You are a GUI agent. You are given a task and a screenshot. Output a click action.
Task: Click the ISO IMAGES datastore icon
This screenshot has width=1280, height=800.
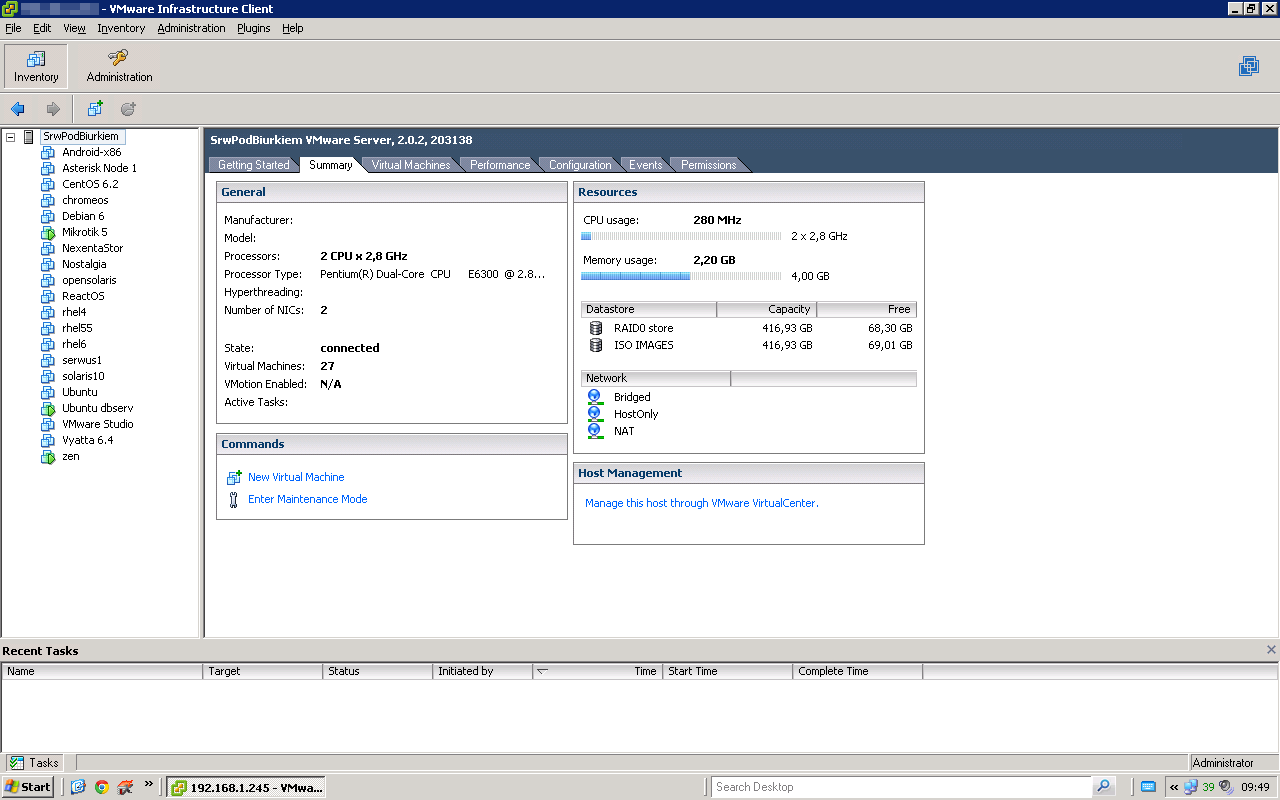pos(596,345)
